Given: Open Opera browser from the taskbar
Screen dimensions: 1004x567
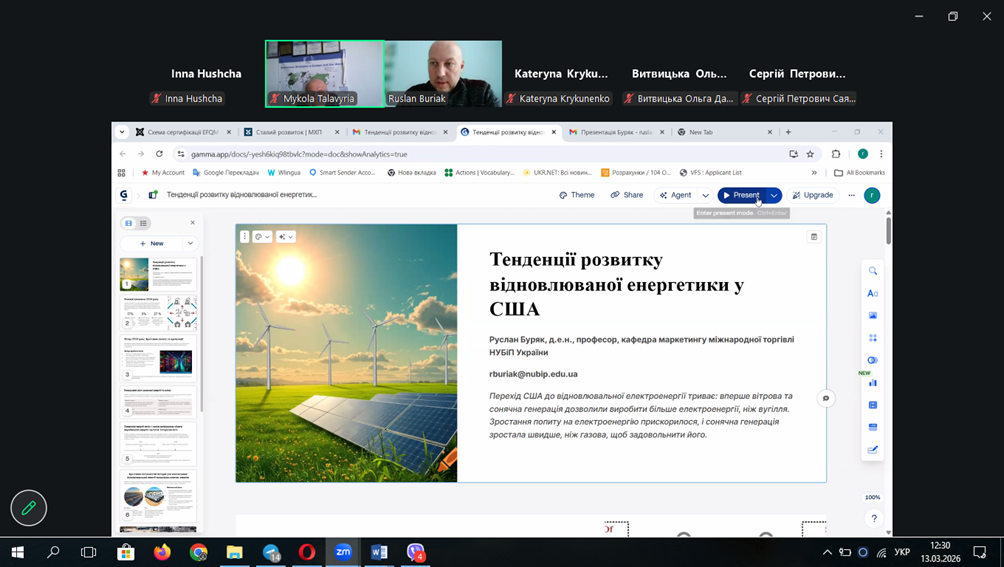Looking at the screenshot, I should pos(307,552).
